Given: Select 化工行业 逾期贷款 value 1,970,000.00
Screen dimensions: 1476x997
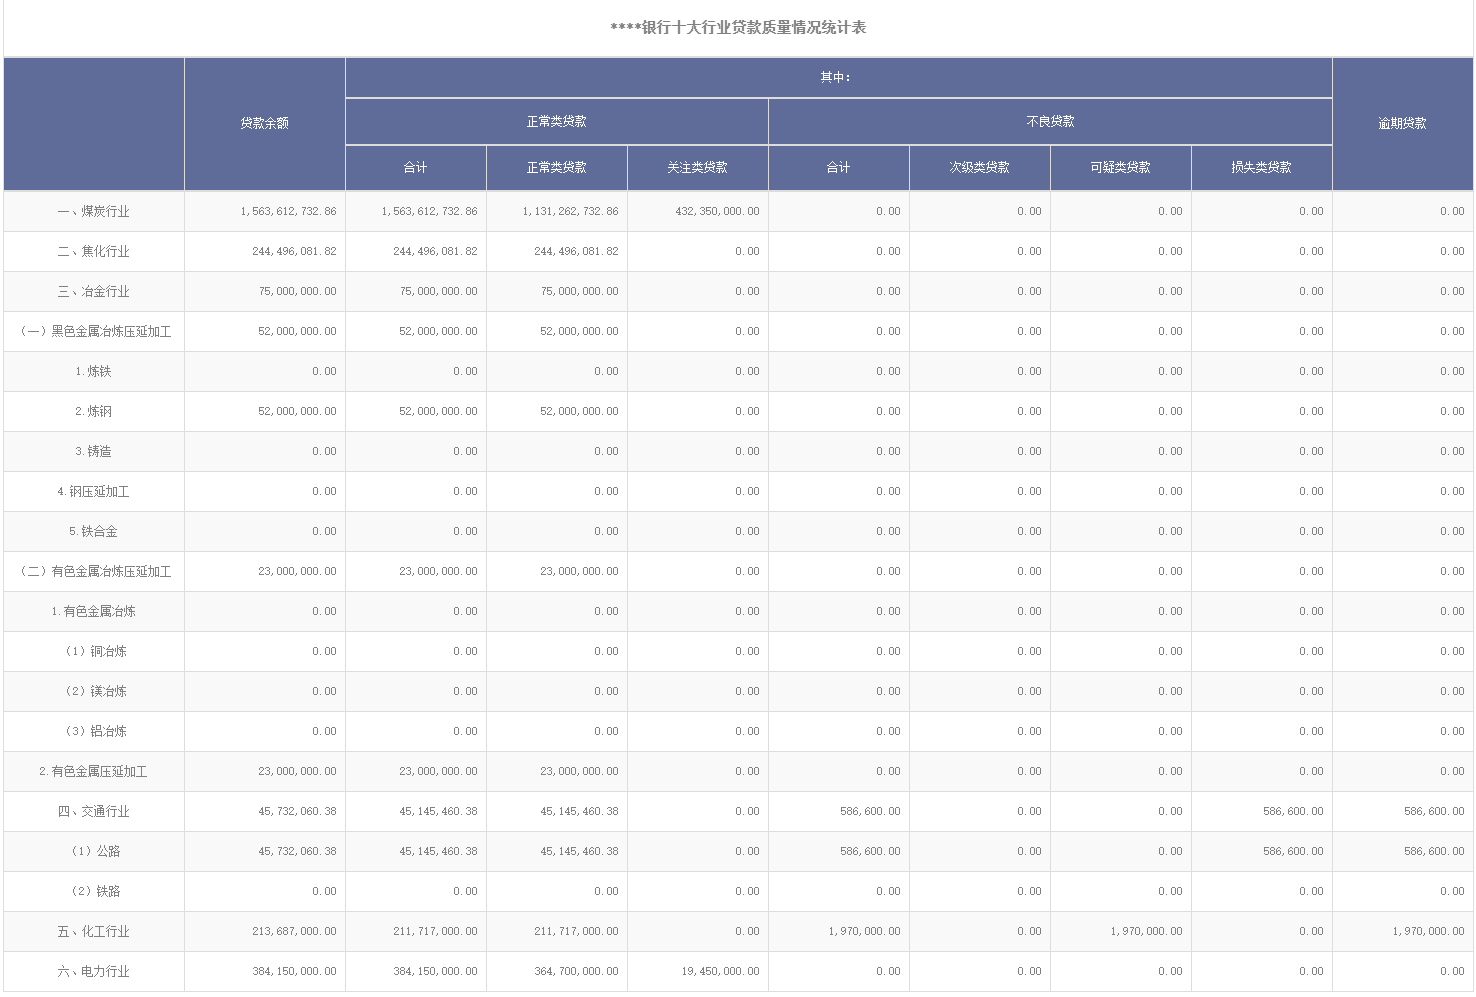Looking at the screenshot, I should (1428, 931).
